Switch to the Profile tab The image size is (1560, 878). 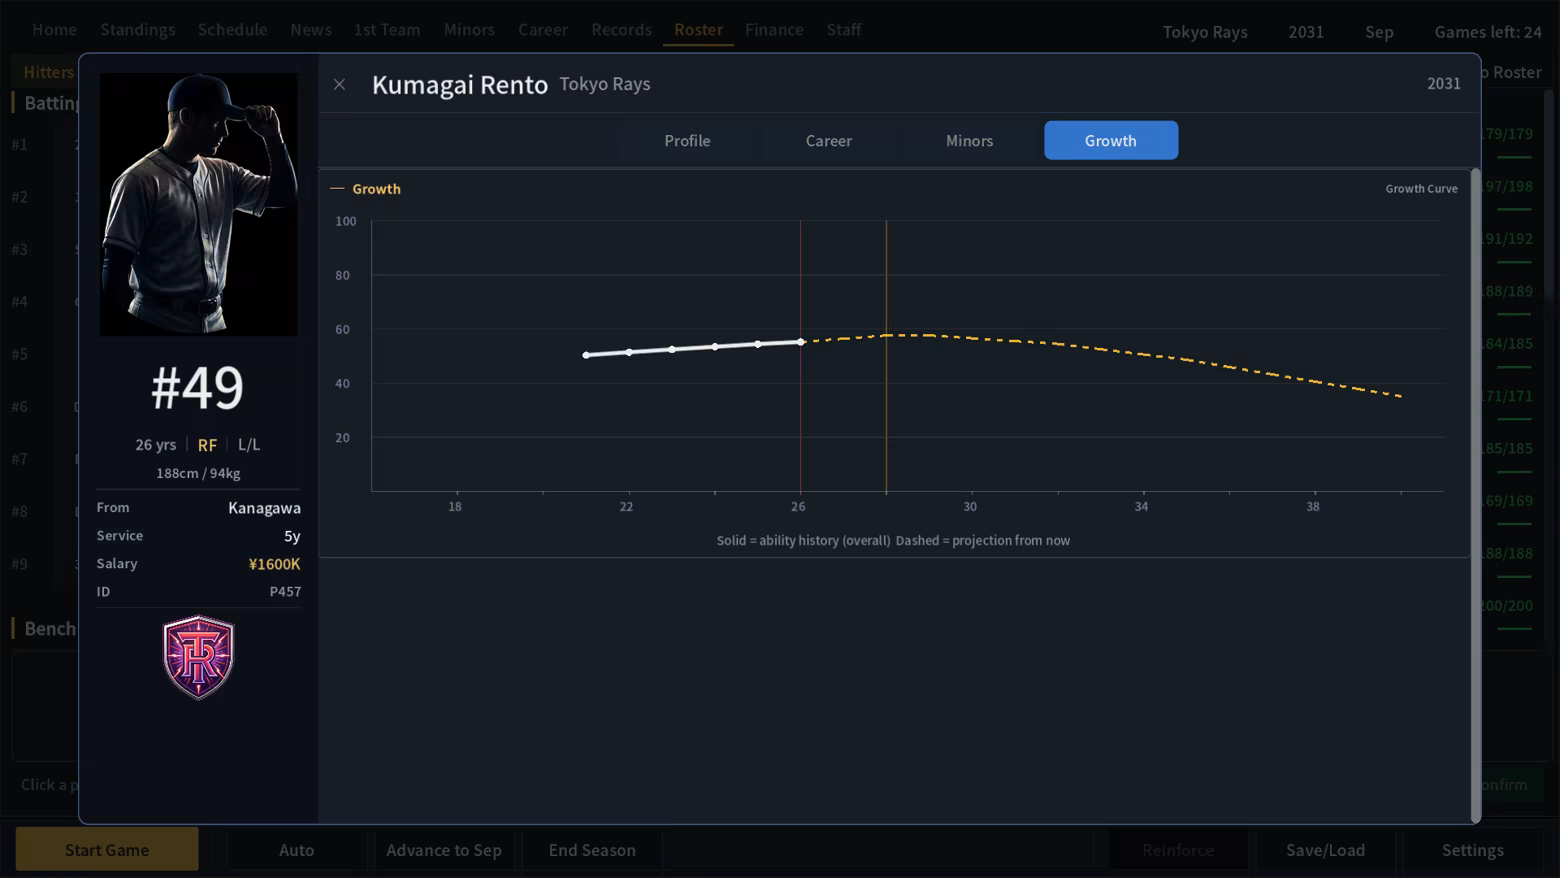687,140
